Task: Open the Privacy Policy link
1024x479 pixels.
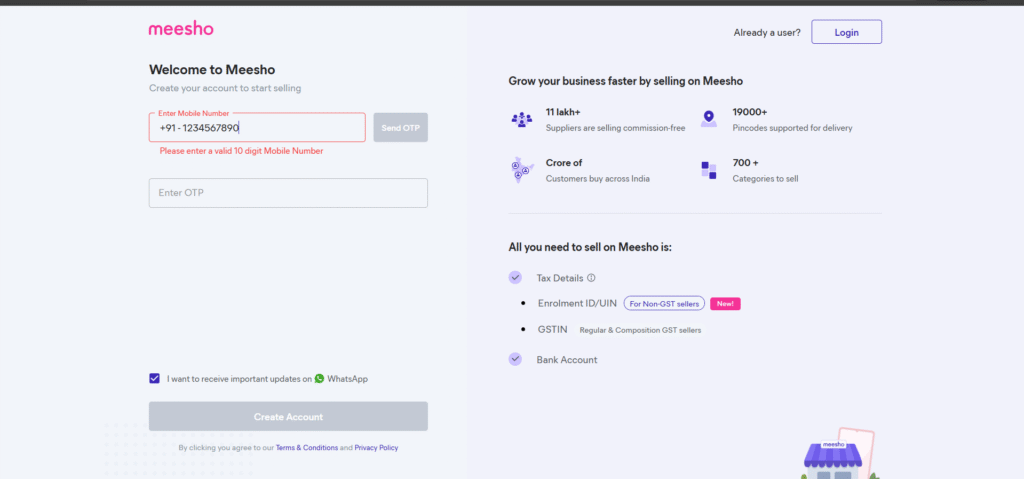Action: click(376, 448)
